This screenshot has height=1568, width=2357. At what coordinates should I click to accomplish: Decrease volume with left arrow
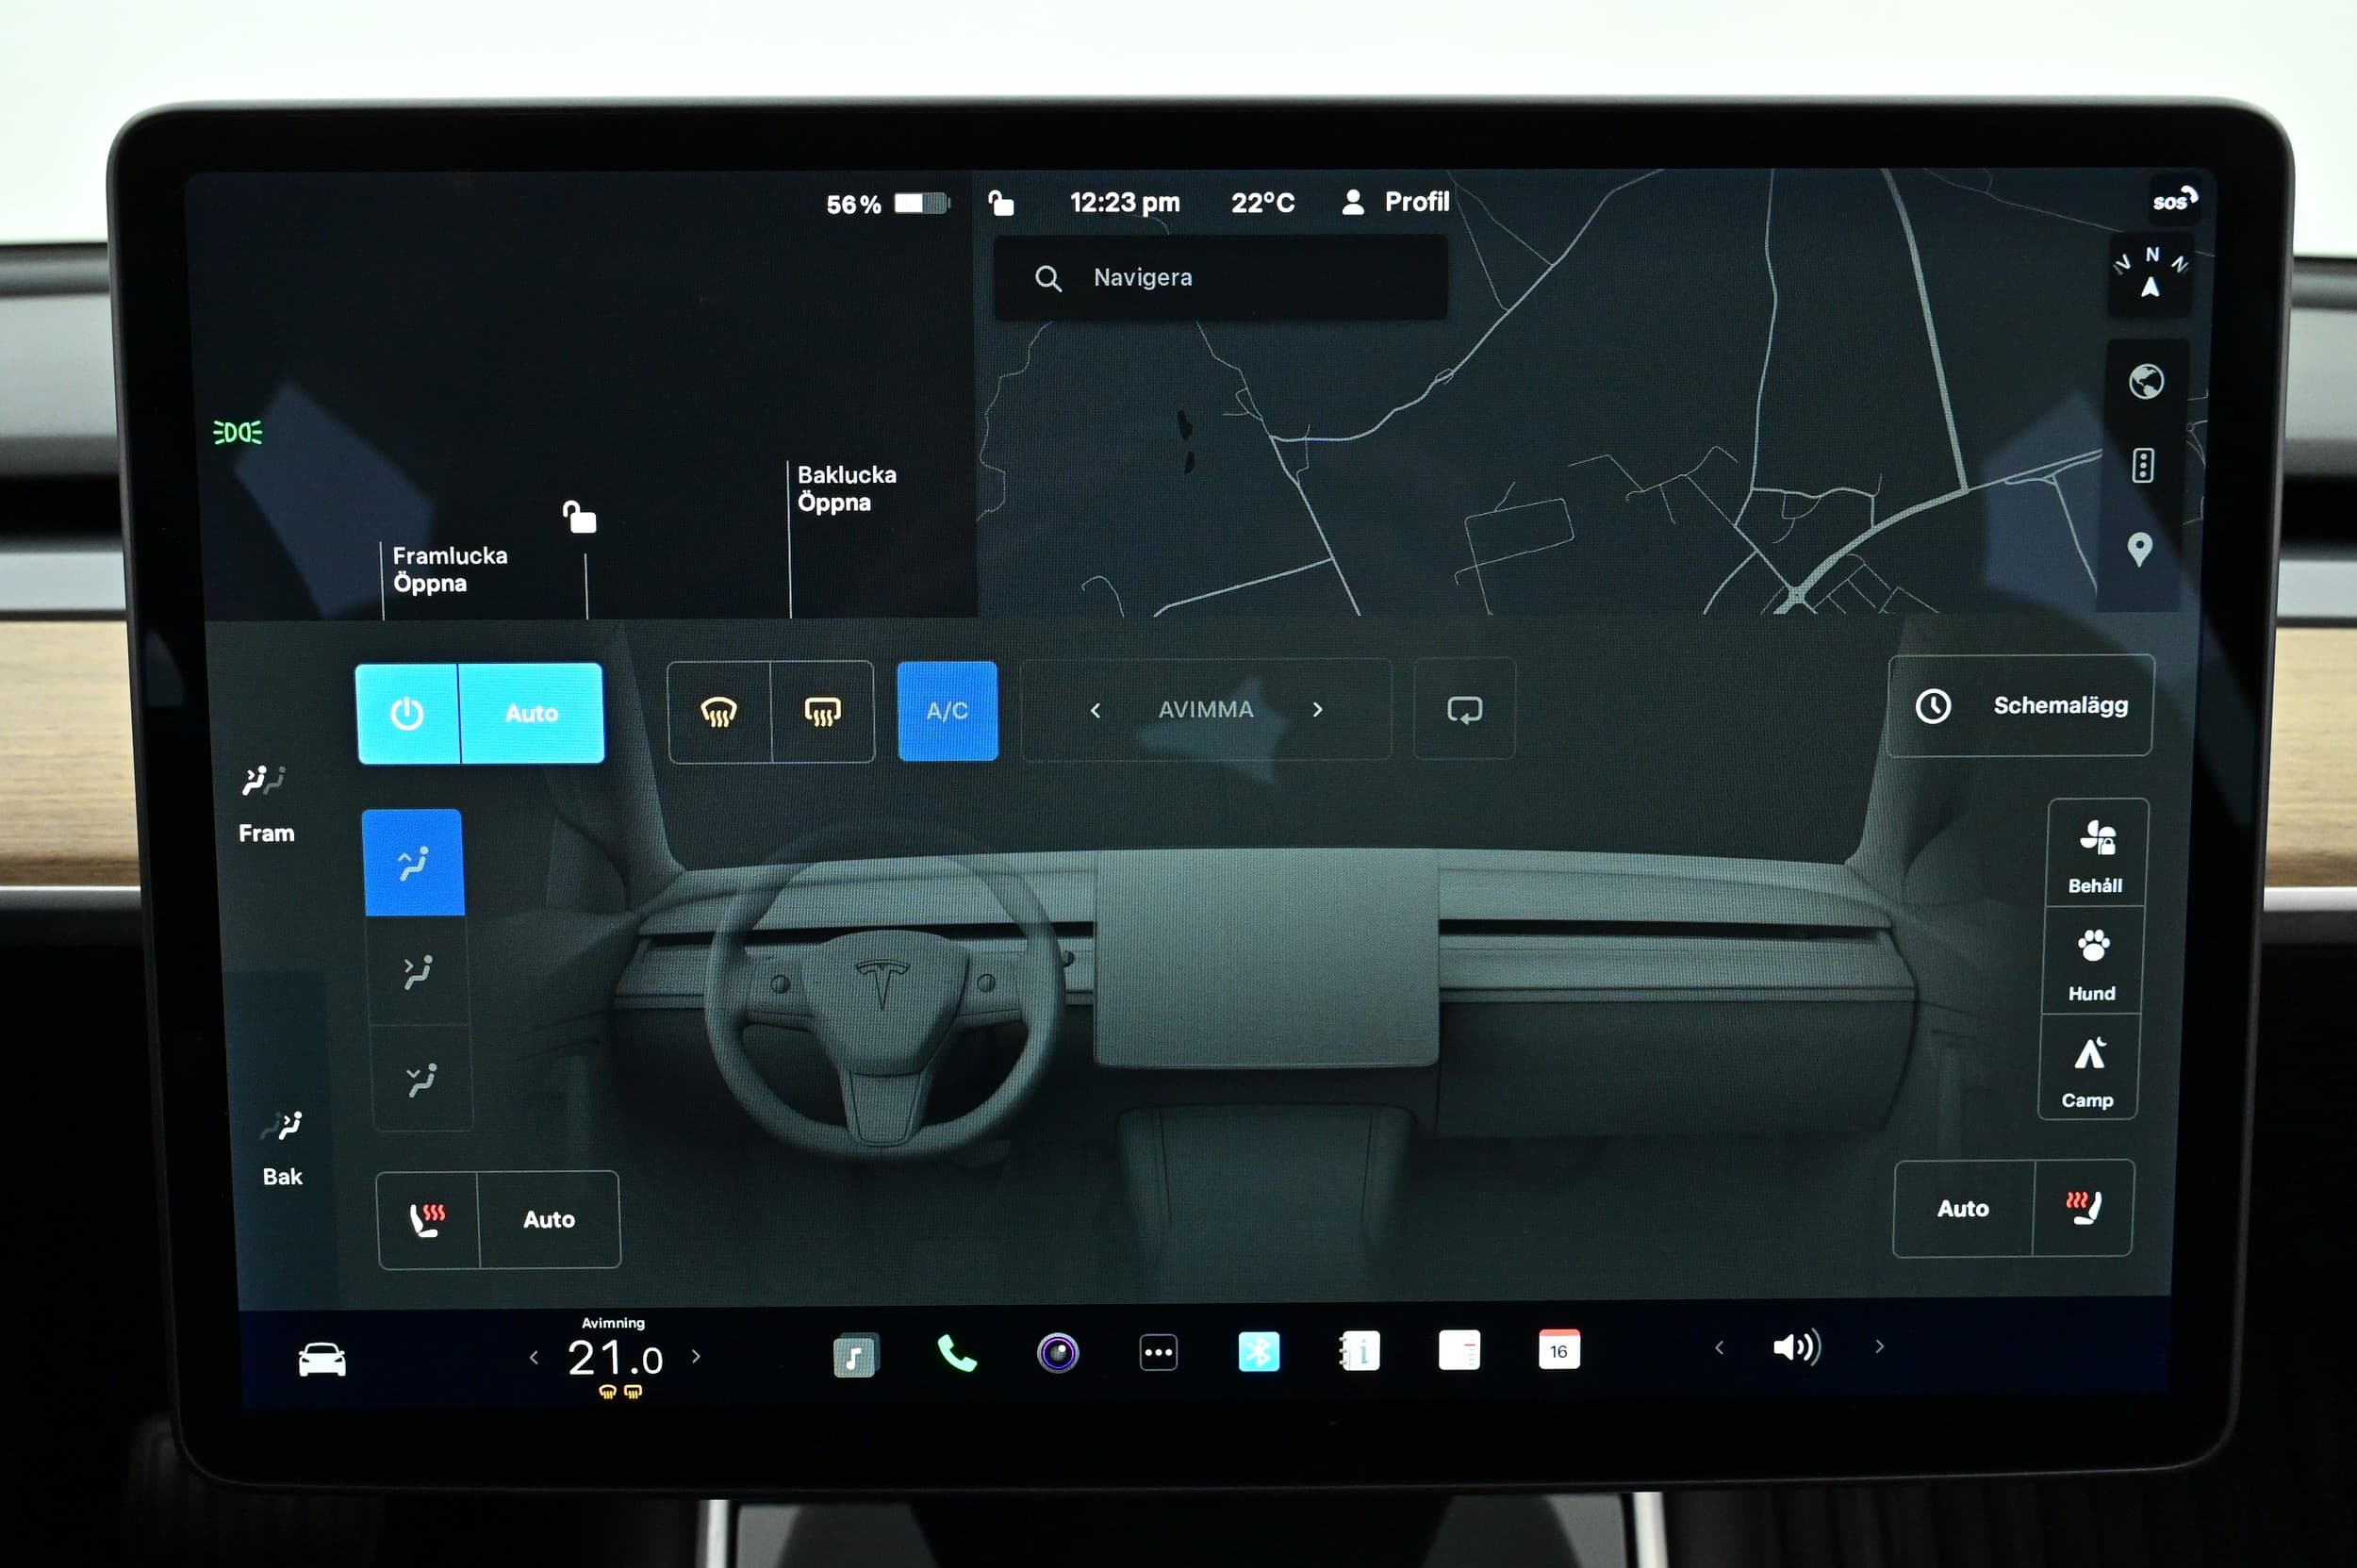1719,1348
